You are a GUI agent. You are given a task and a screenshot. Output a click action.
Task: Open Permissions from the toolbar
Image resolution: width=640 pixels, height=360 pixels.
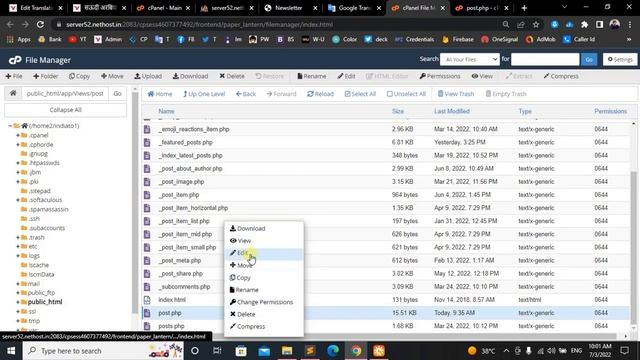440,76
